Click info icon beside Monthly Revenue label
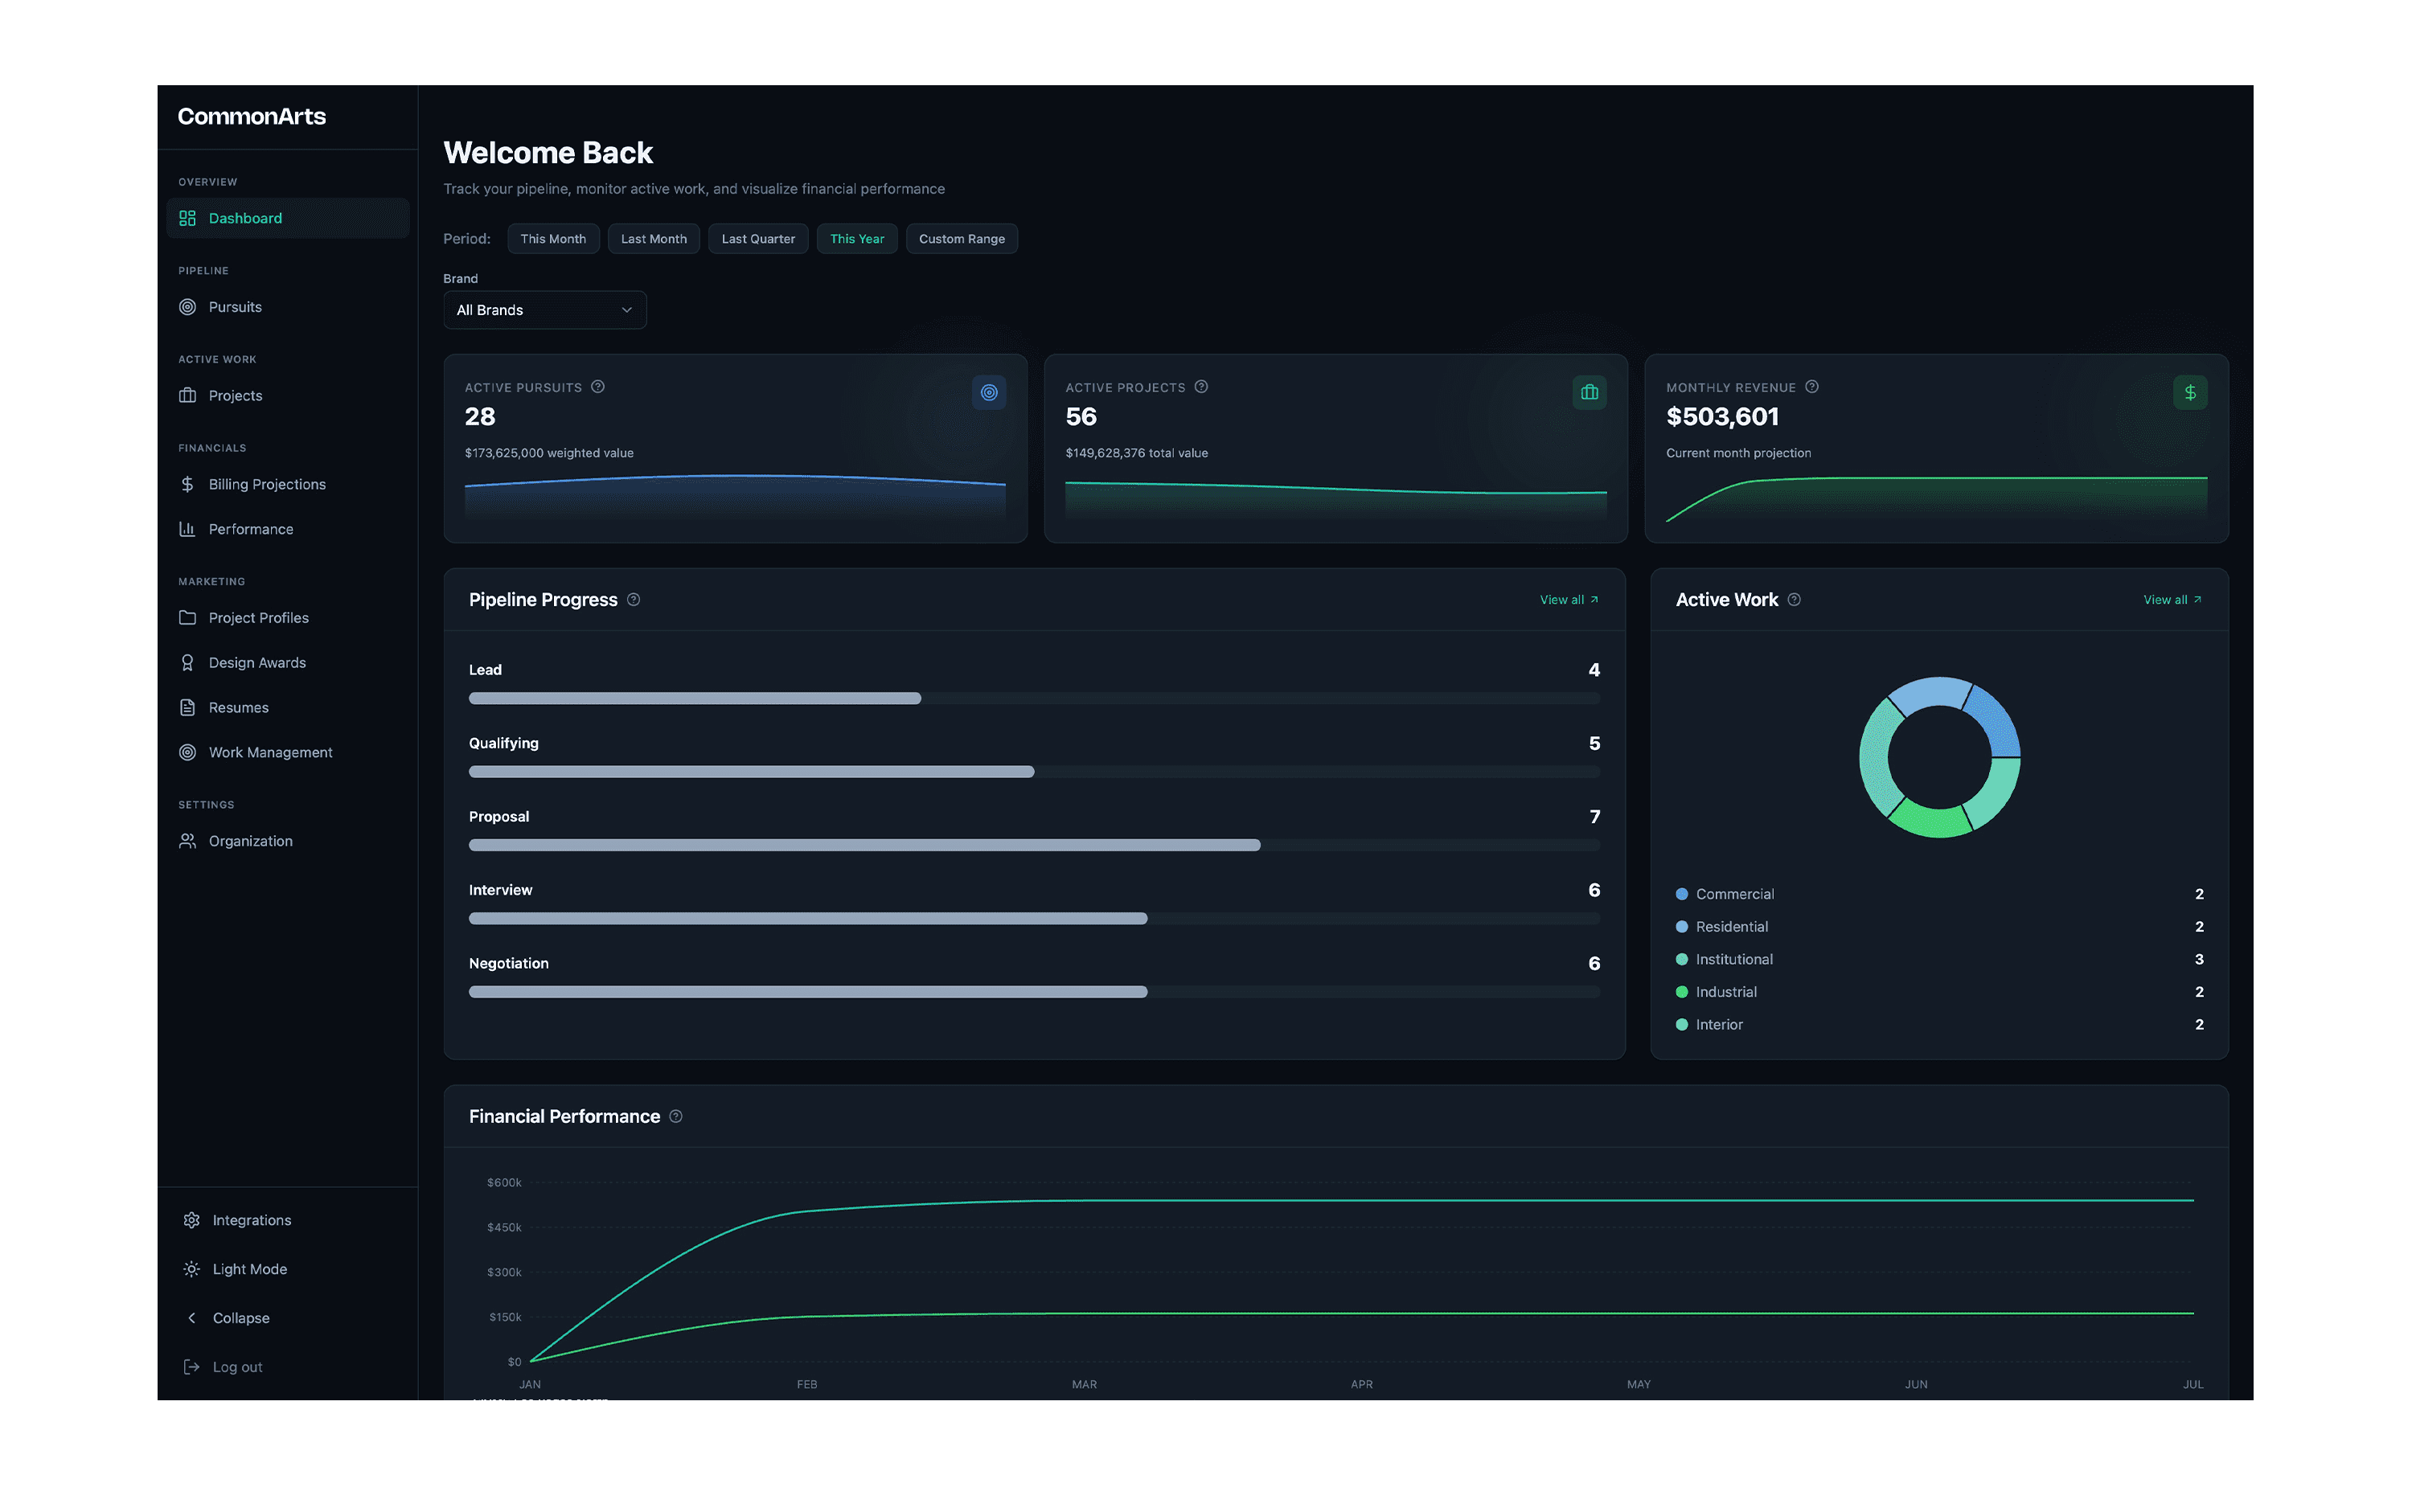 coord(1812,387)
